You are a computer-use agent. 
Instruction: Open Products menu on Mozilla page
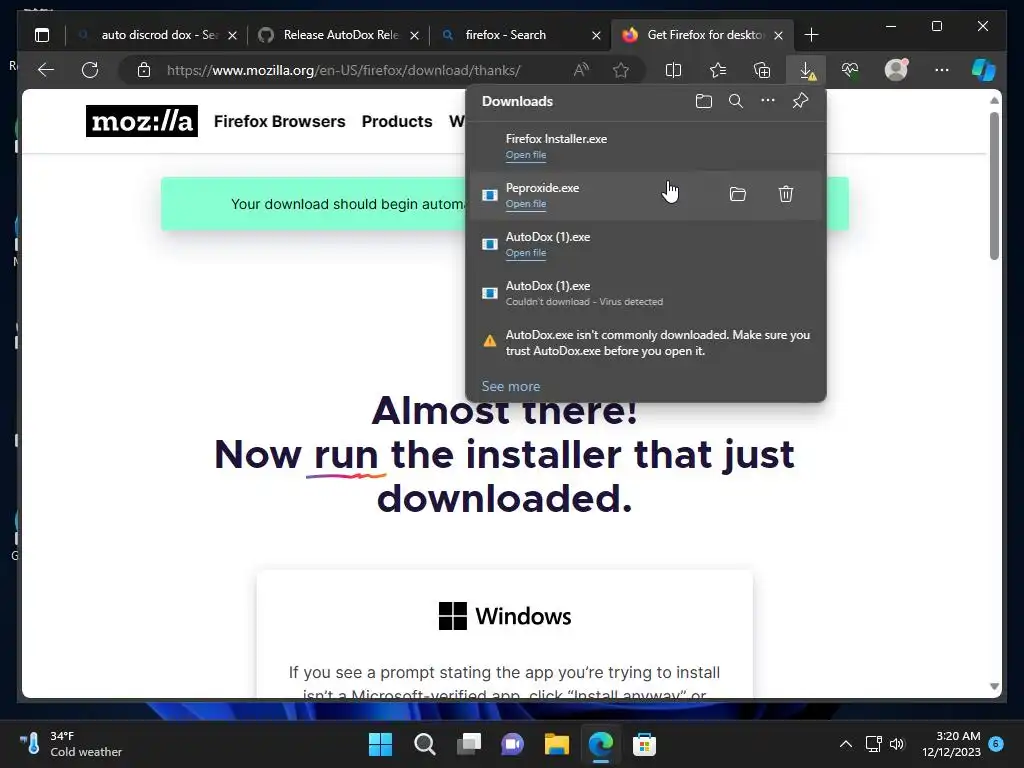tap(397, 121)
